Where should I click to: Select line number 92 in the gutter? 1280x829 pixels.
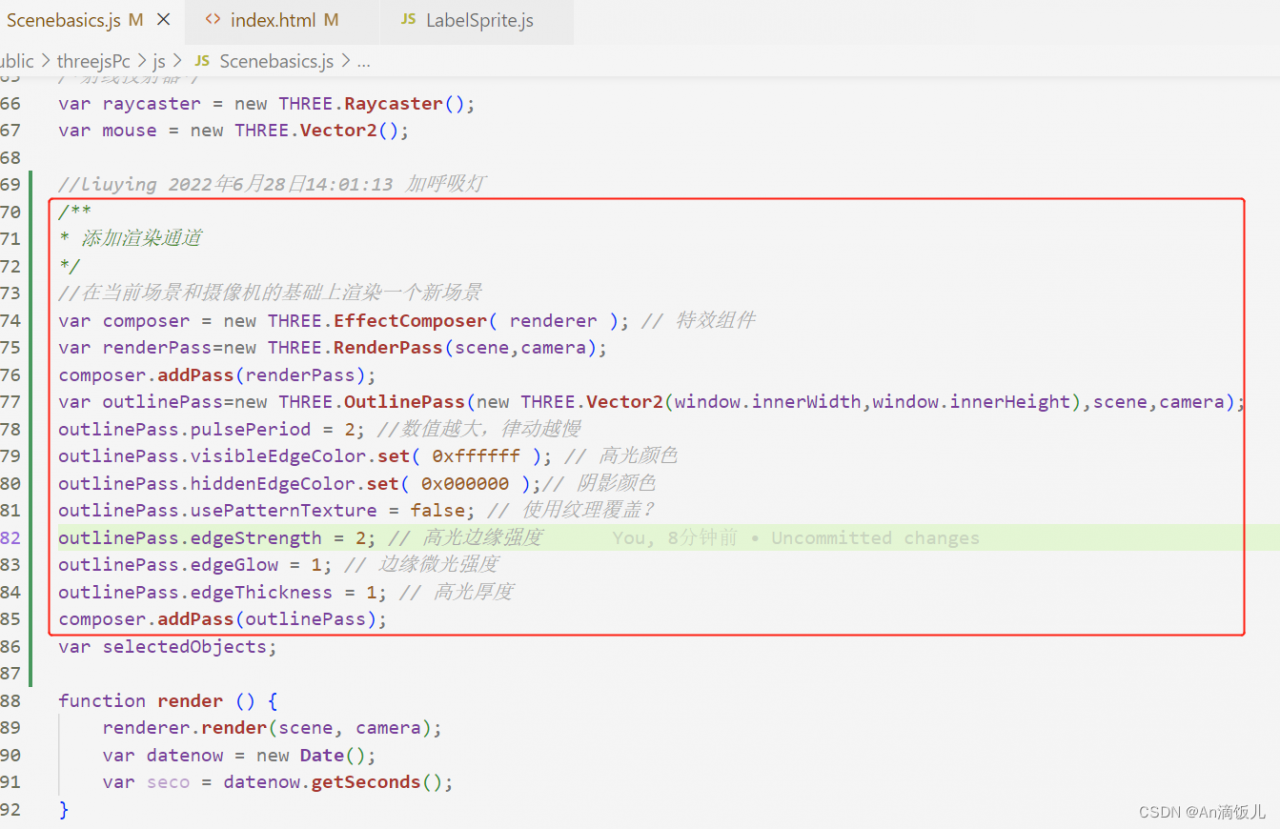pyautogui.click(x=10, y=809)
